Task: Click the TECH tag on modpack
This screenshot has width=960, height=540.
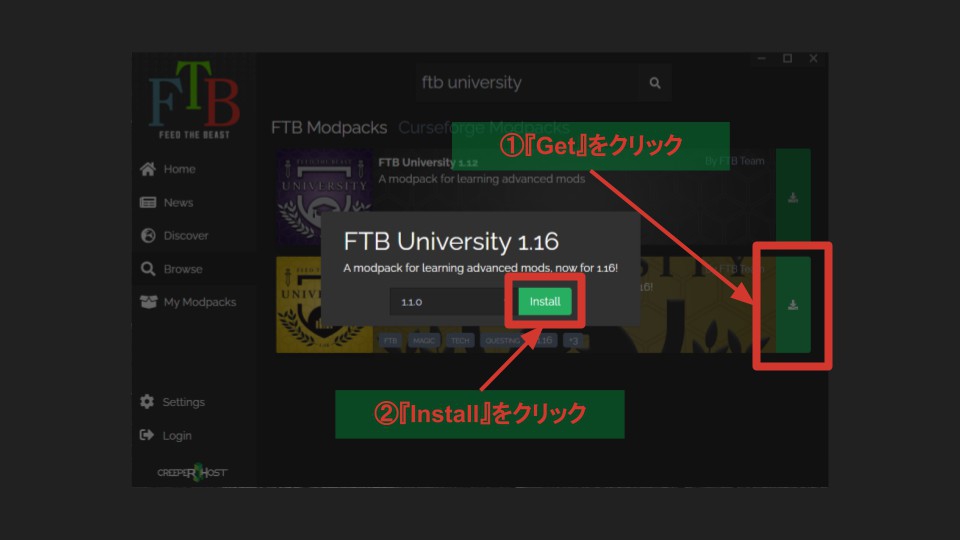Action: 460,341
